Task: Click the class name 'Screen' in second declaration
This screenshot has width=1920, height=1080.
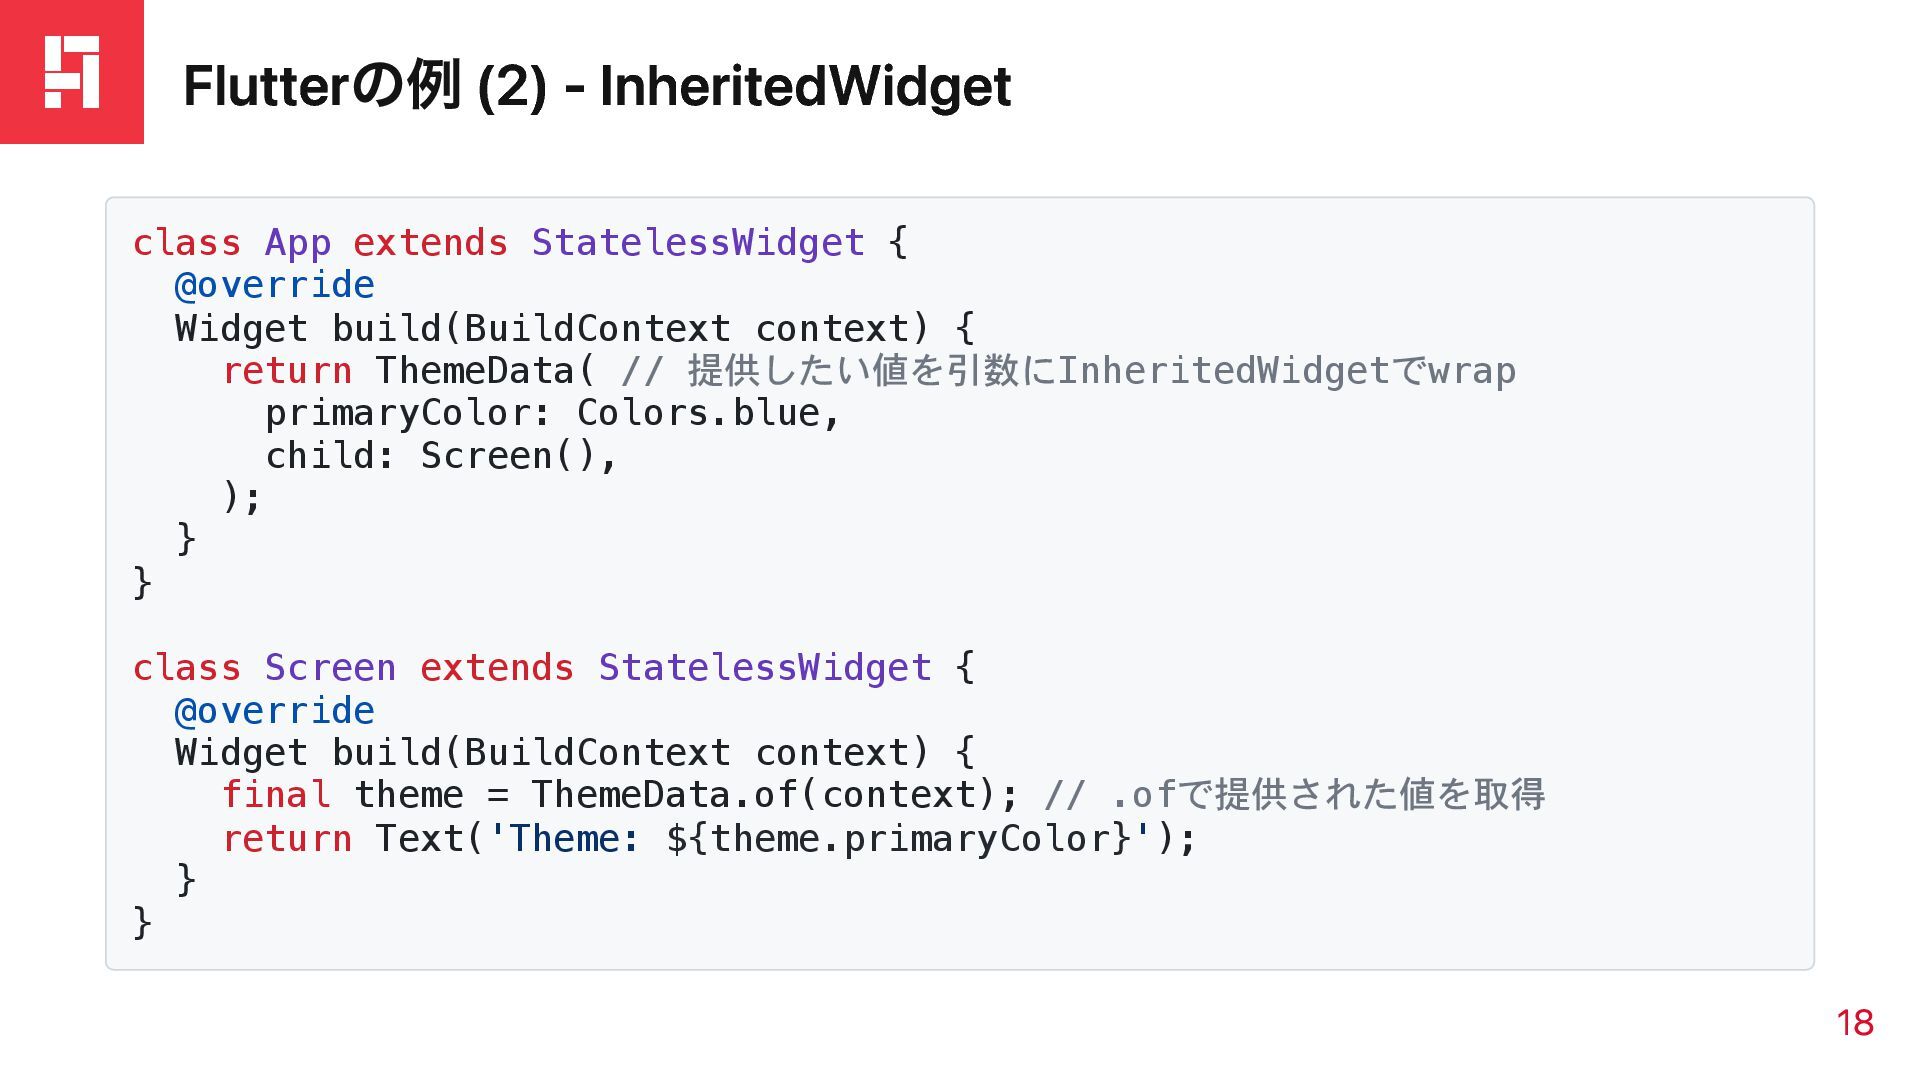Action: [330, 667]
